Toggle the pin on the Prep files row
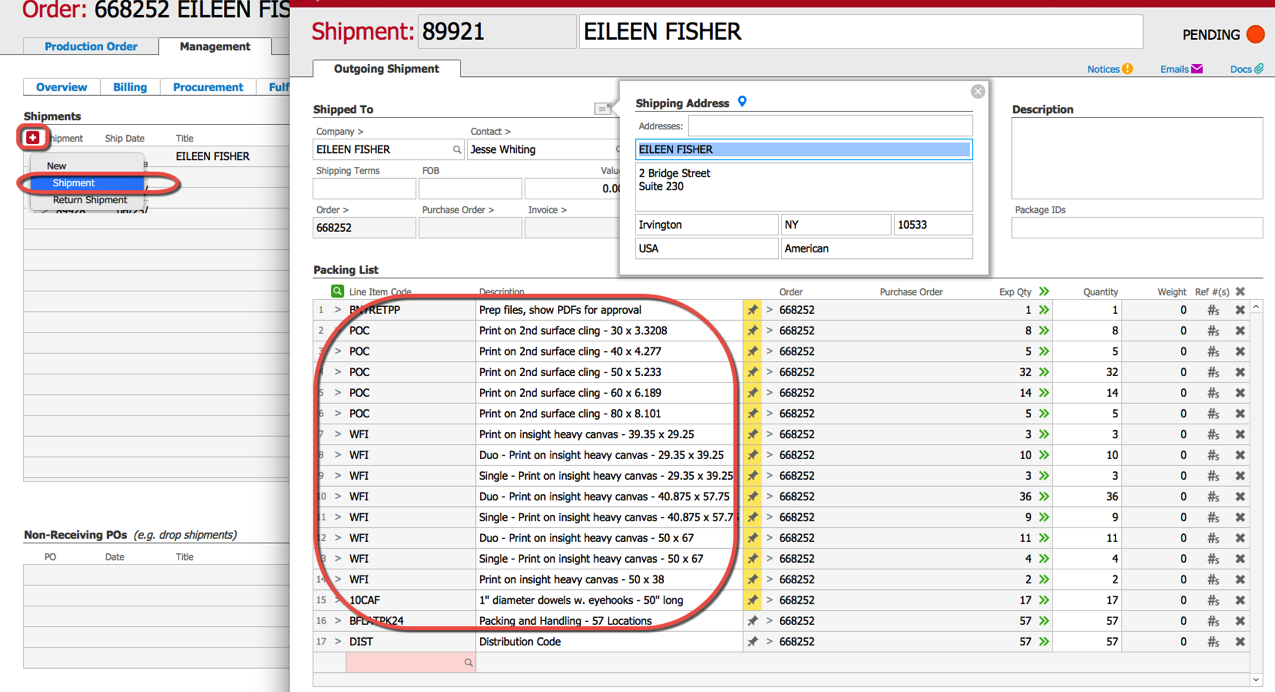The height and width of the screenshot is (692, 1275). tap(752, 310)
